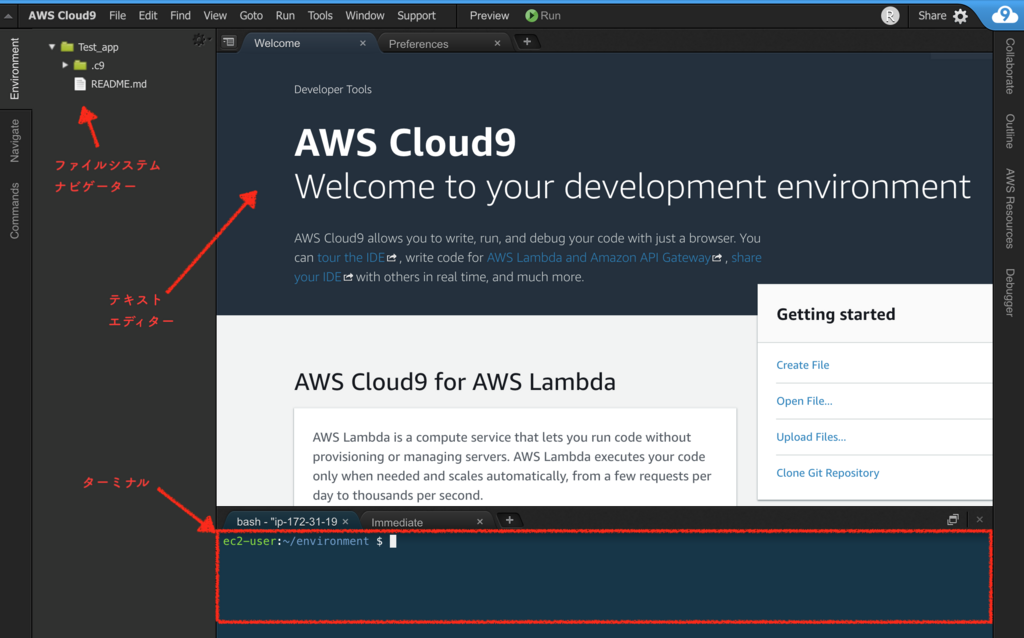Add a new editor tab with plus icon
Viewport: 1024px width, 638px height.
[527, 42]
